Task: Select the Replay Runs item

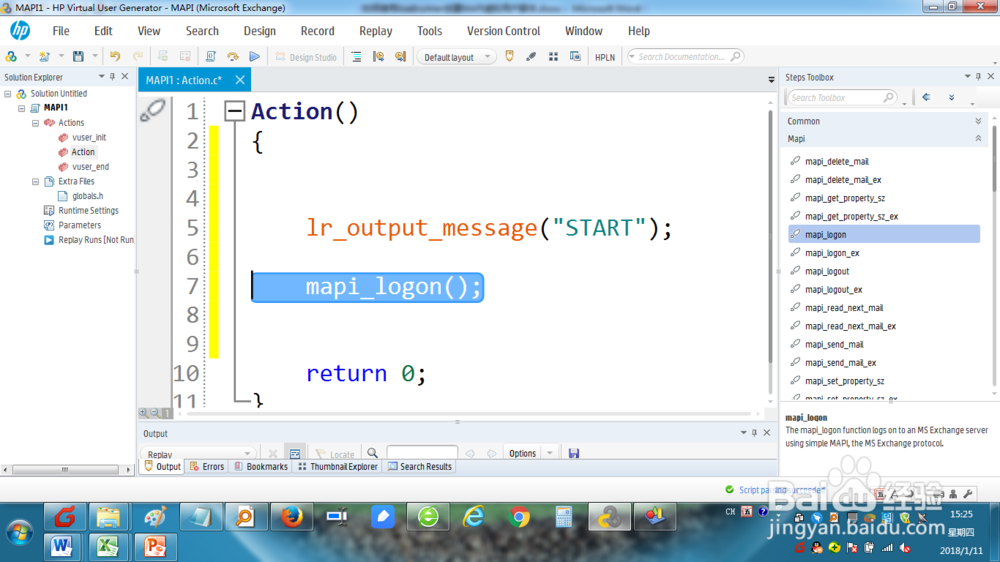Action: [x=96, y=240]
